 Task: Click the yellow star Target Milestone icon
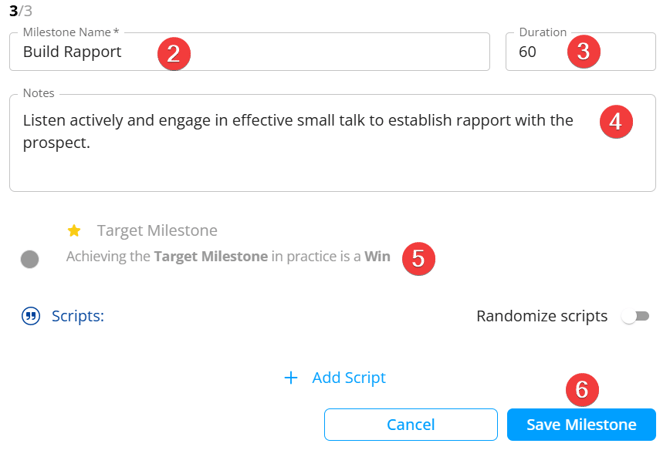74,231
